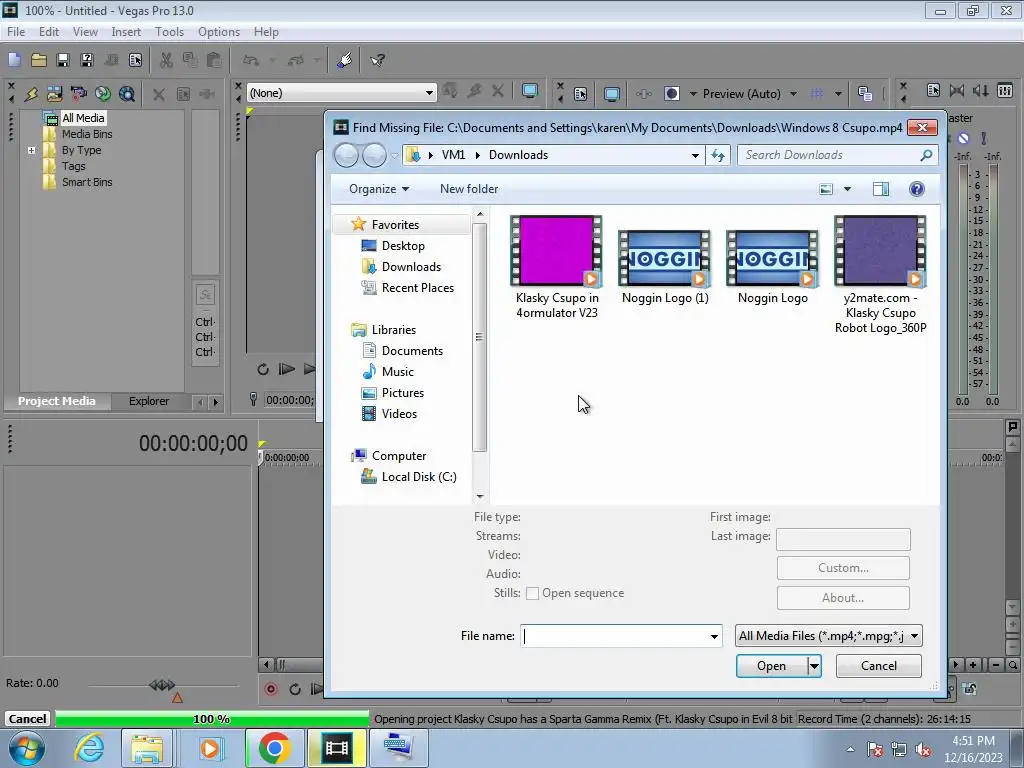Open project Properties icon in main toolbar
This screenshot has width=1024, height=768.
click(135, 60)
